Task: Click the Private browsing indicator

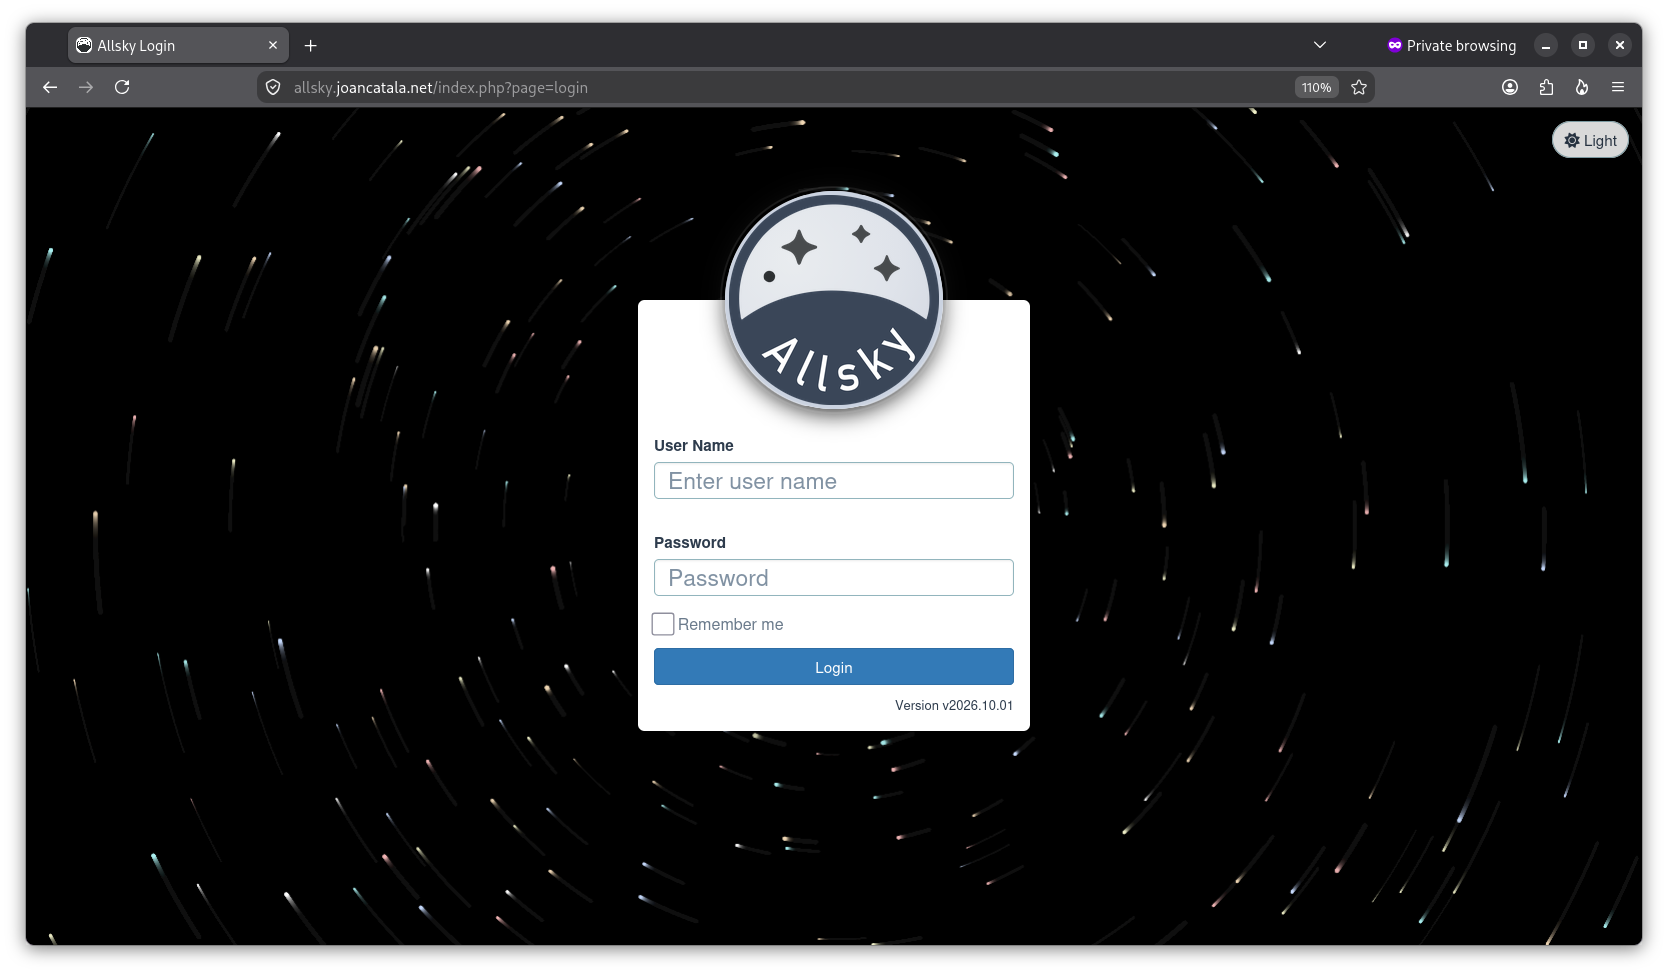Action: click(1451, 45)
